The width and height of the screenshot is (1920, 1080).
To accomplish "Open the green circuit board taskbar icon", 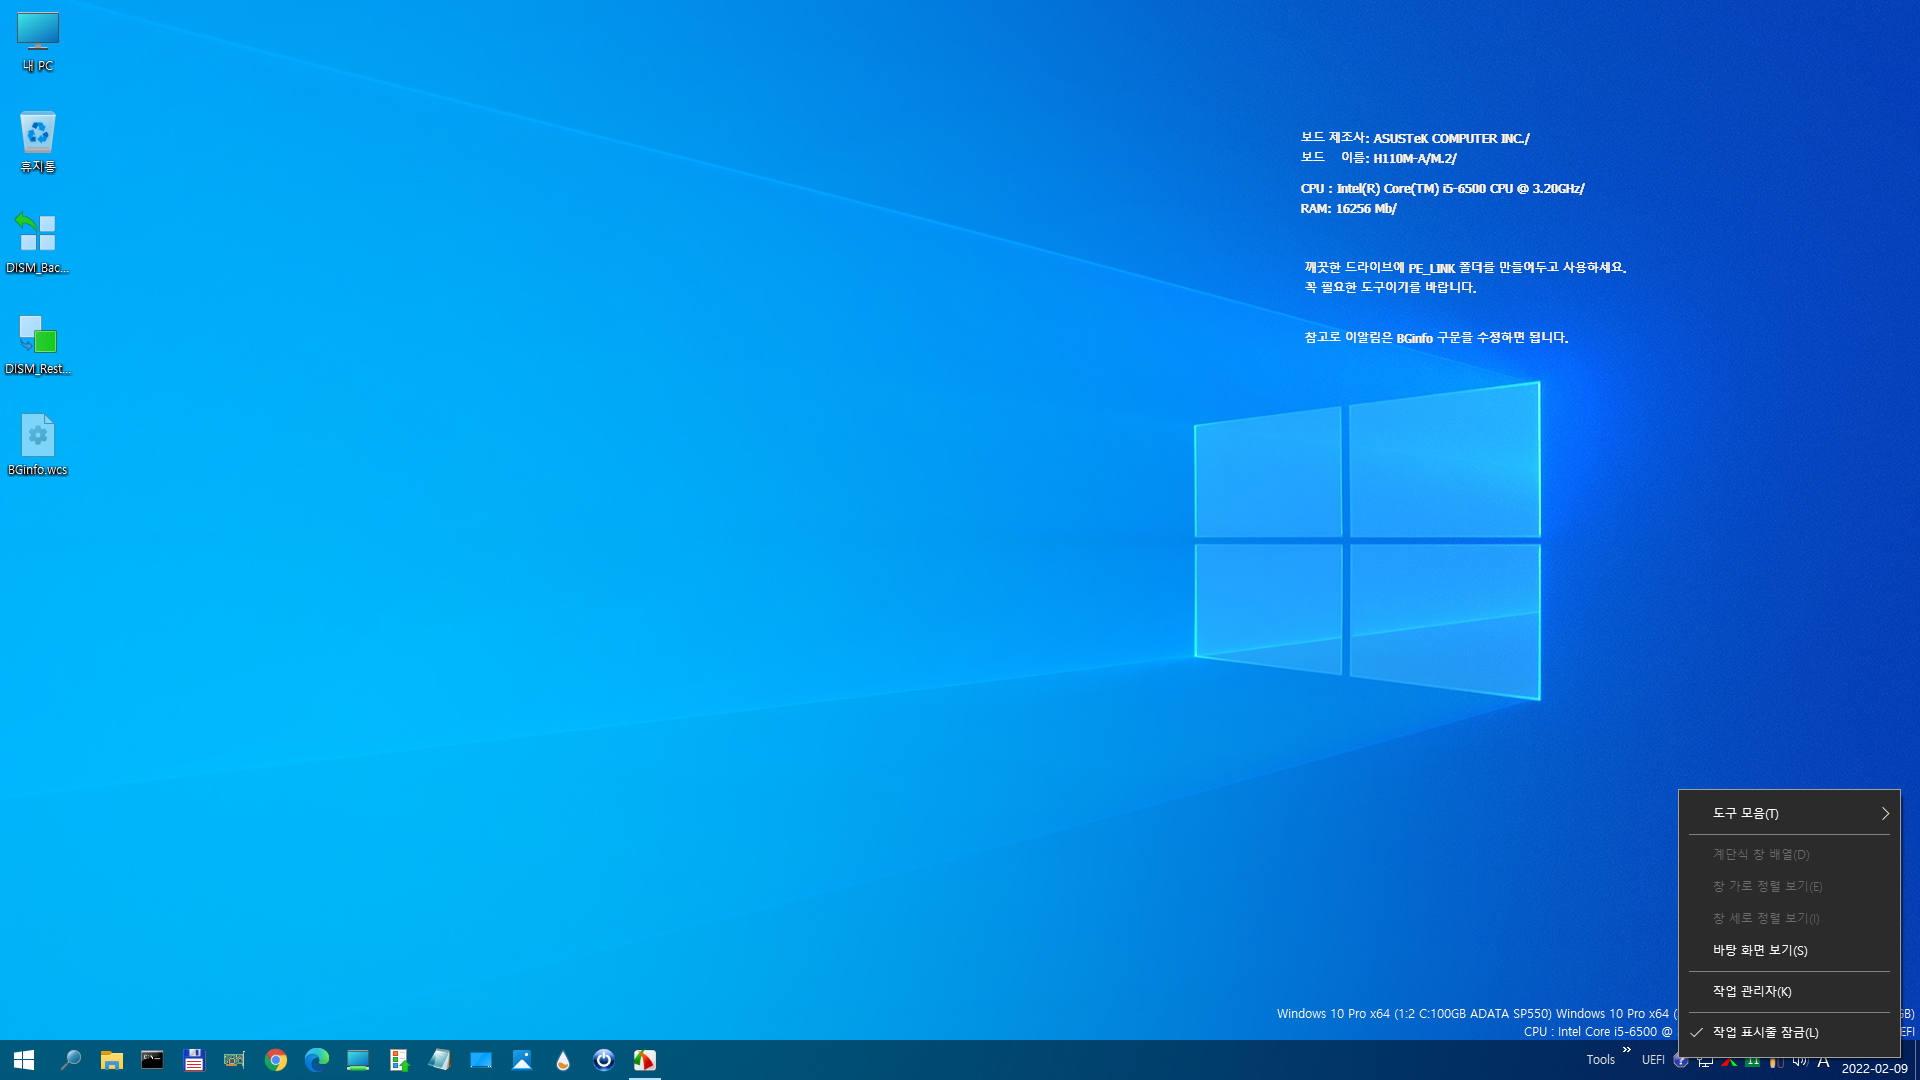I will pyautogui.click(x=234, y=1060).
